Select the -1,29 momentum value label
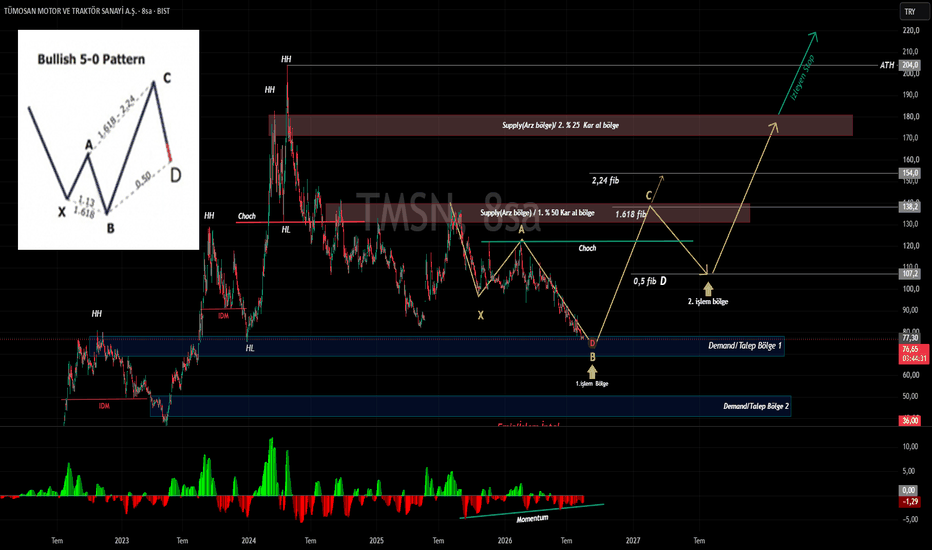 pyautogui.click(x=910, y=502)
